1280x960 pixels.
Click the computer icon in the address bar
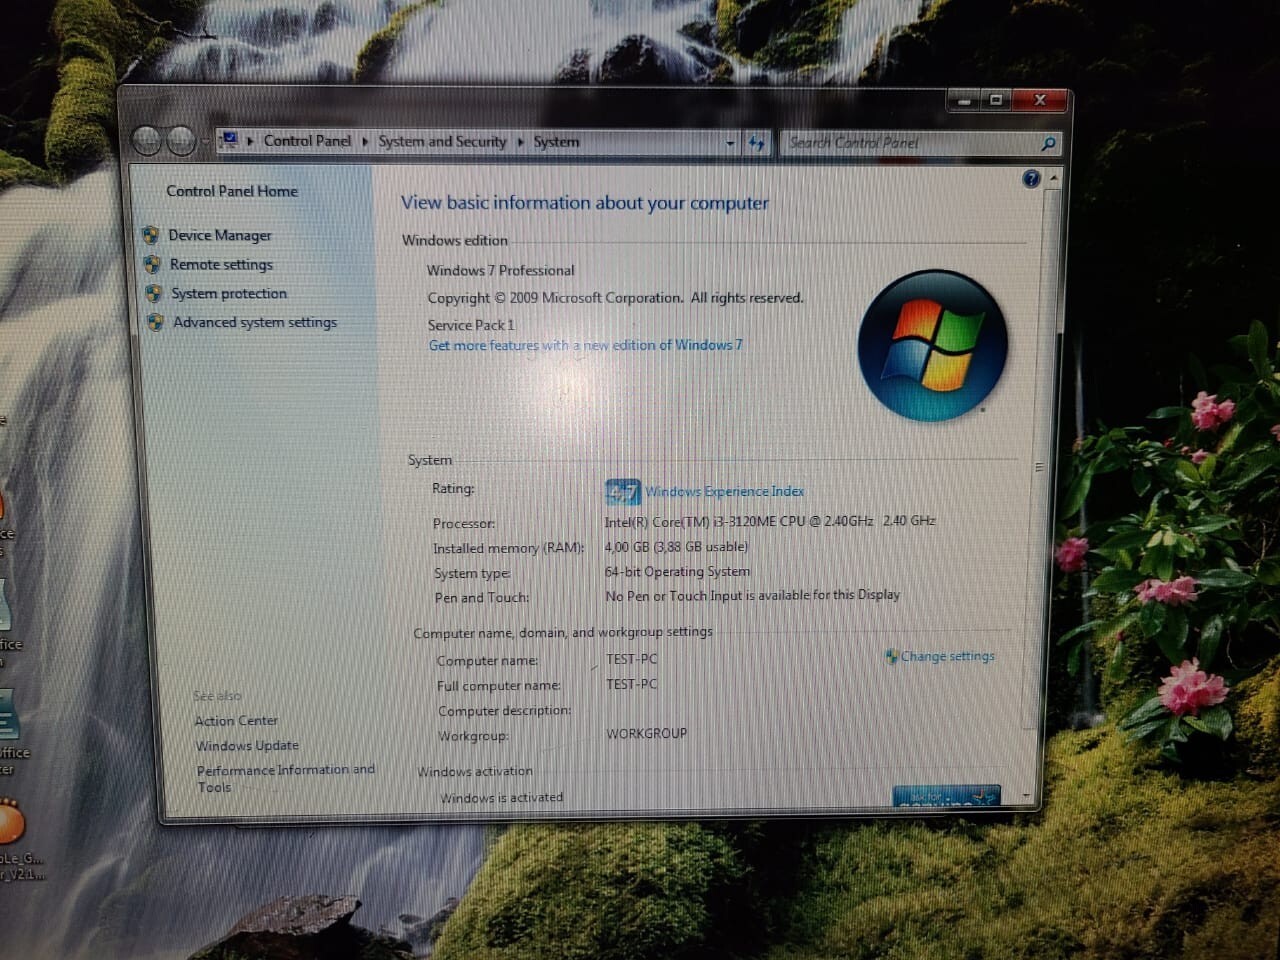229,139
